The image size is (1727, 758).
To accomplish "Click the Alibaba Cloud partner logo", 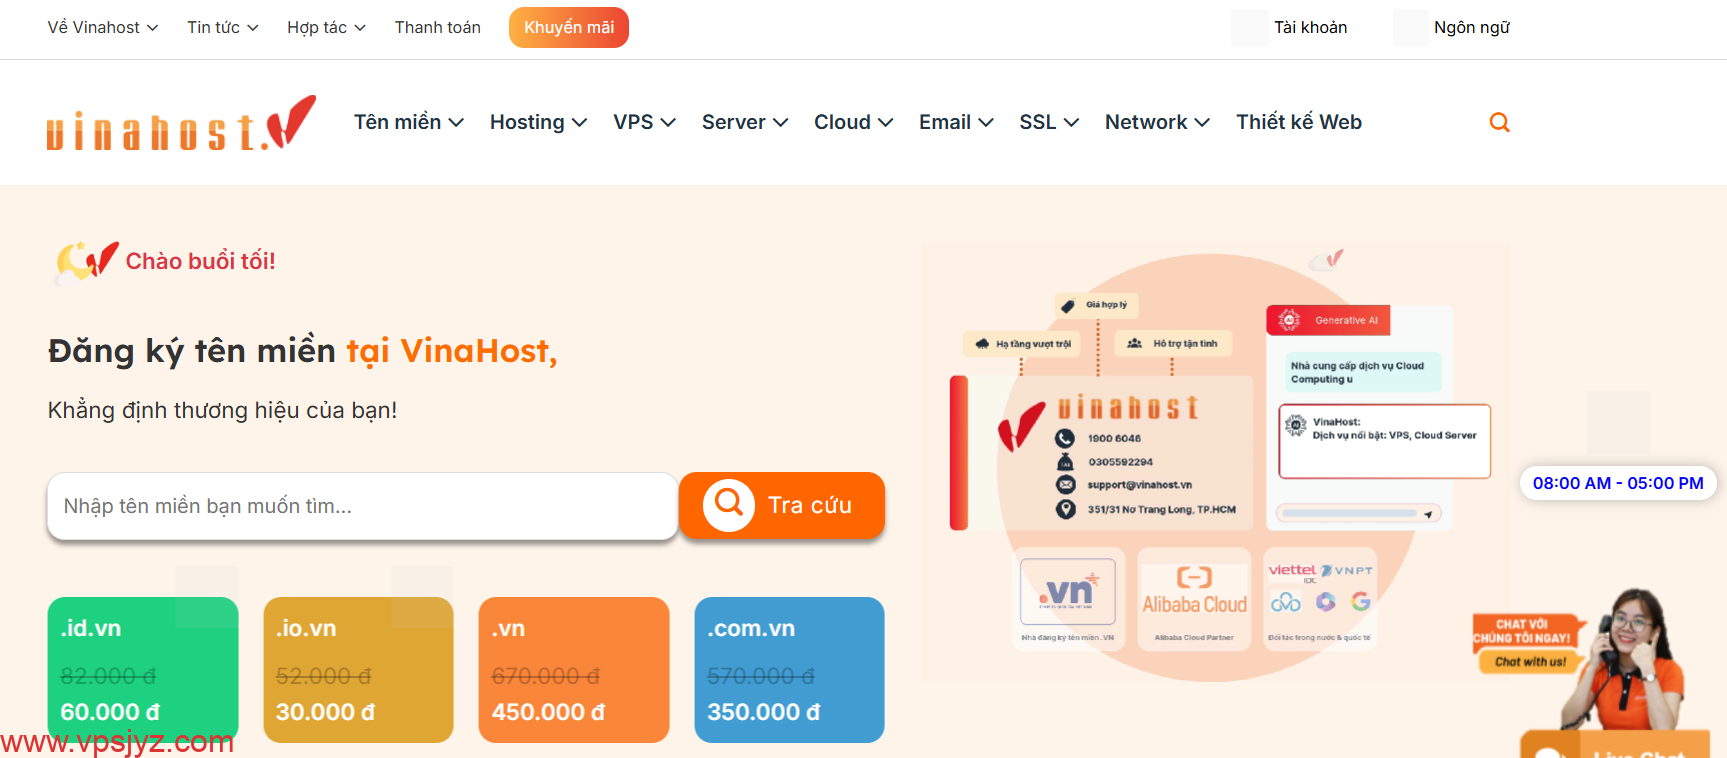I will click(1194, 599).
